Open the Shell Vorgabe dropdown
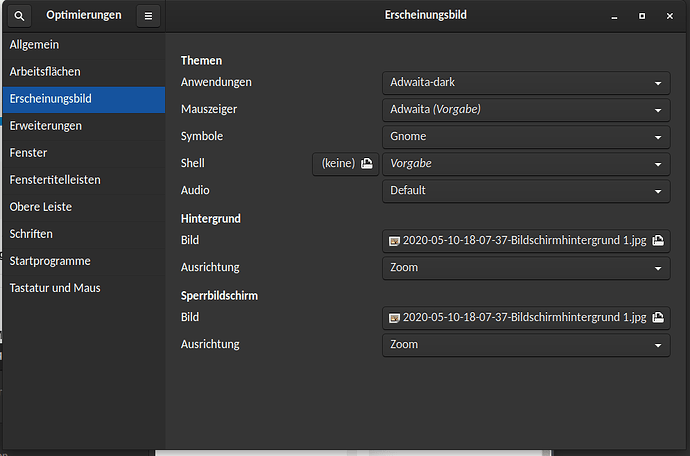The image size is (690, 456). coord(526,163)
